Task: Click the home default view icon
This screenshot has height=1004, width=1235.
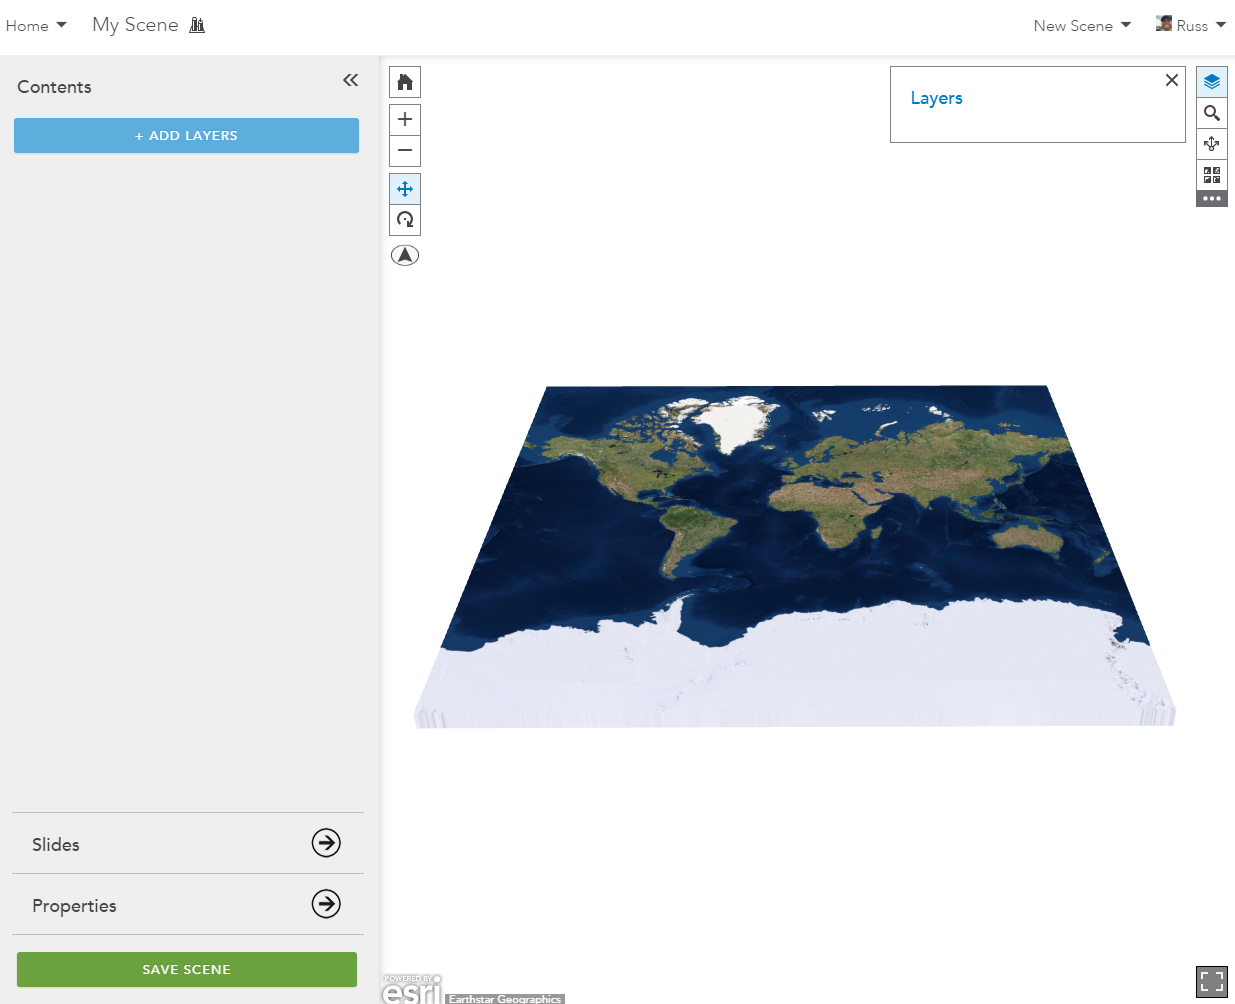Action: (x=405, y=82)
